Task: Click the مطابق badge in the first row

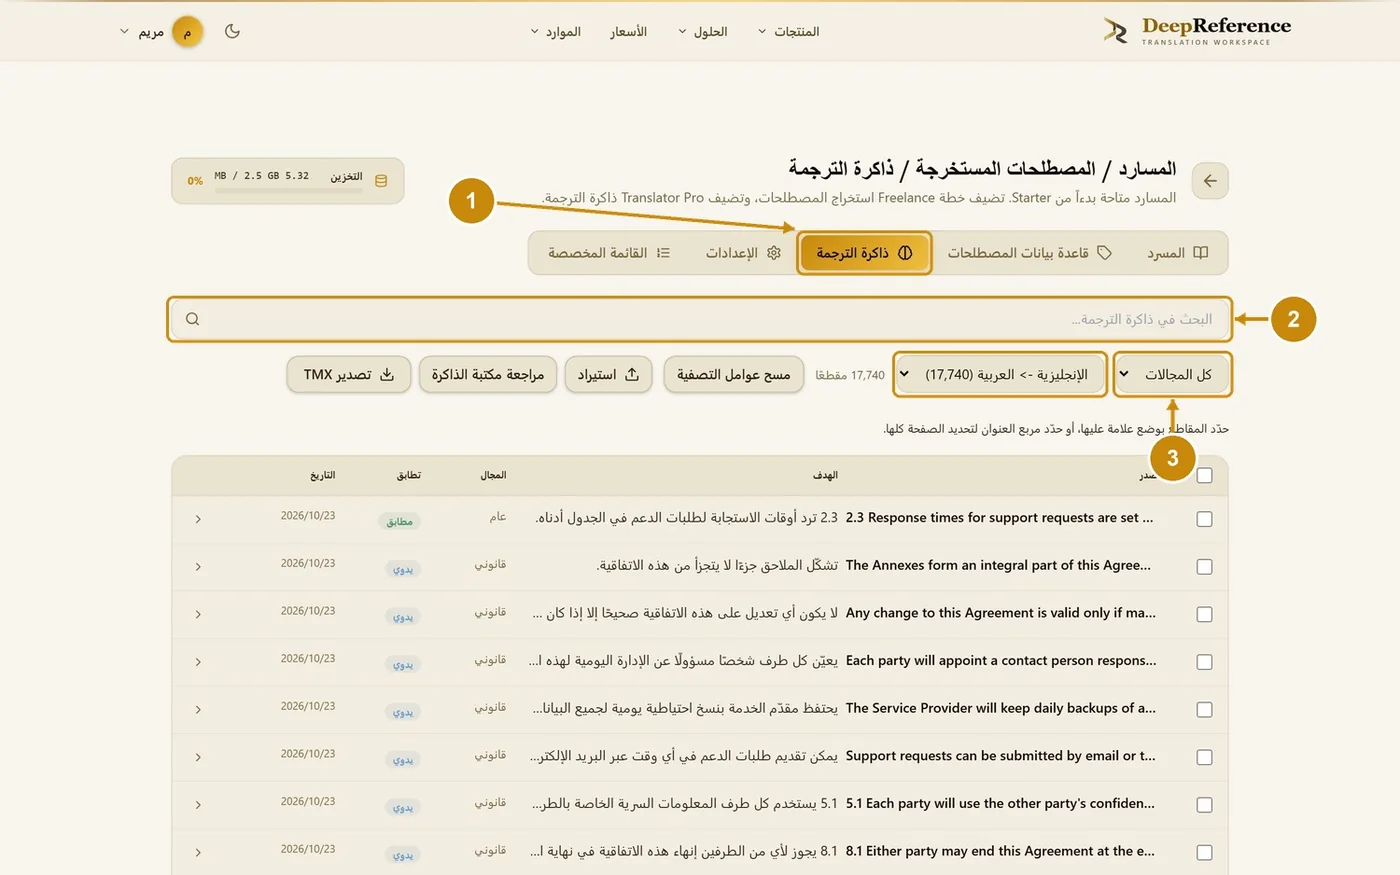Action: (400, 521)
